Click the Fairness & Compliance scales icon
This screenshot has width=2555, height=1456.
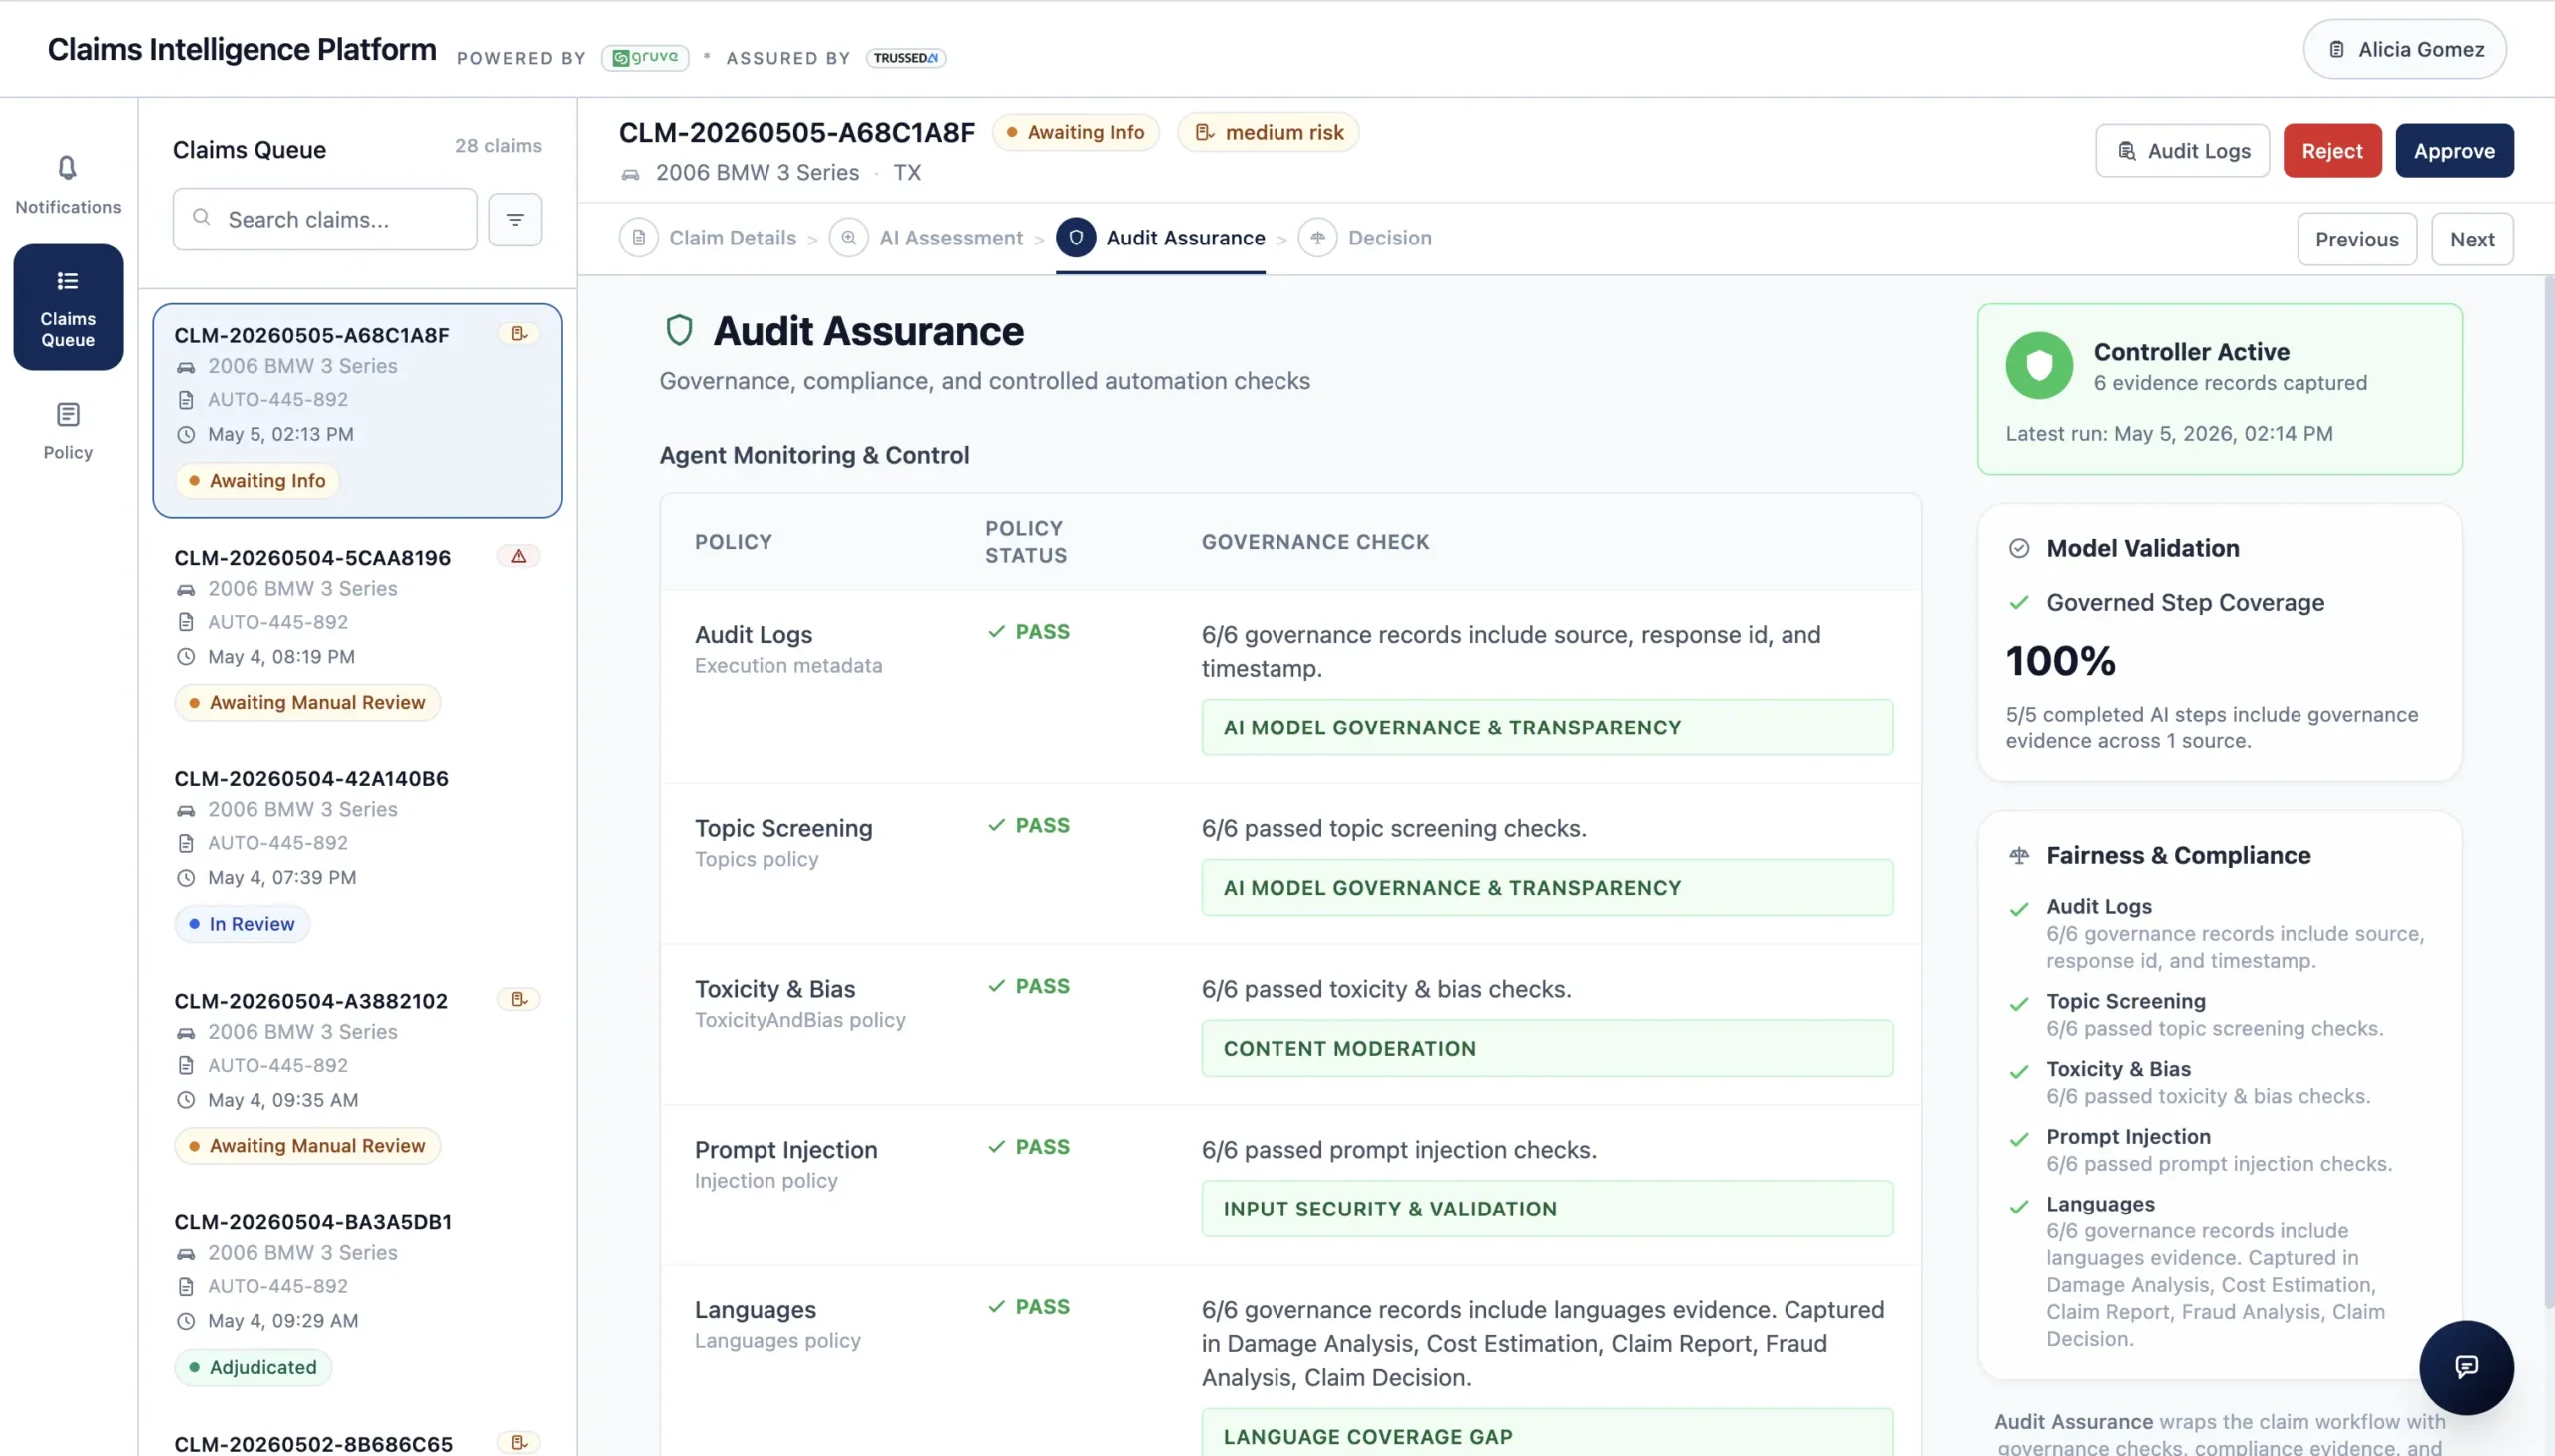click(2019, 856)
